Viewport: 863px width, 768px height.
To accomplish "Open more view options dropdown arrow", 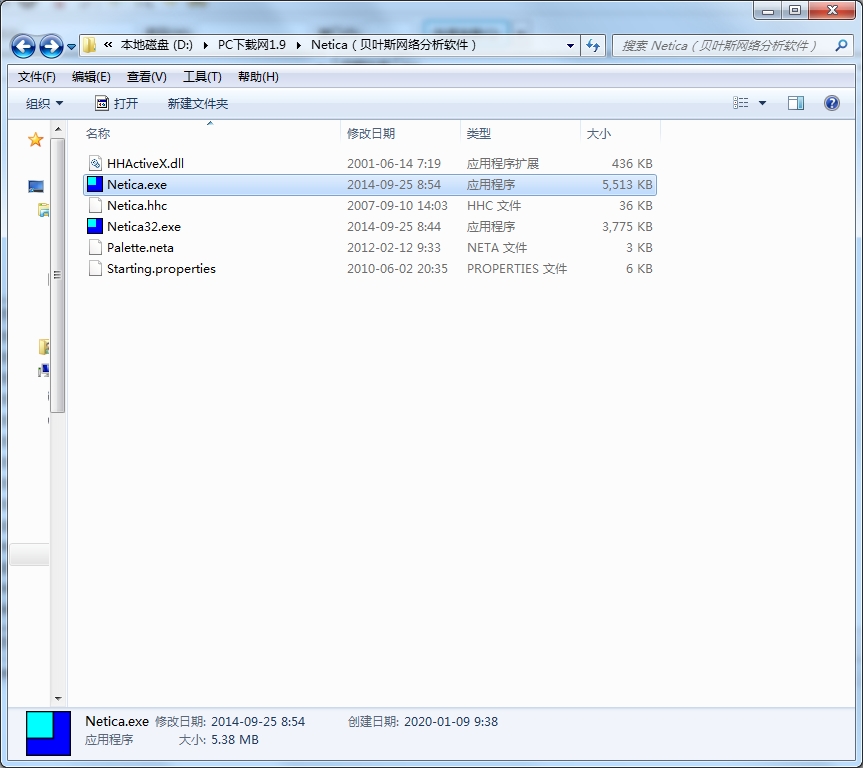I will (x=762, y=103).
